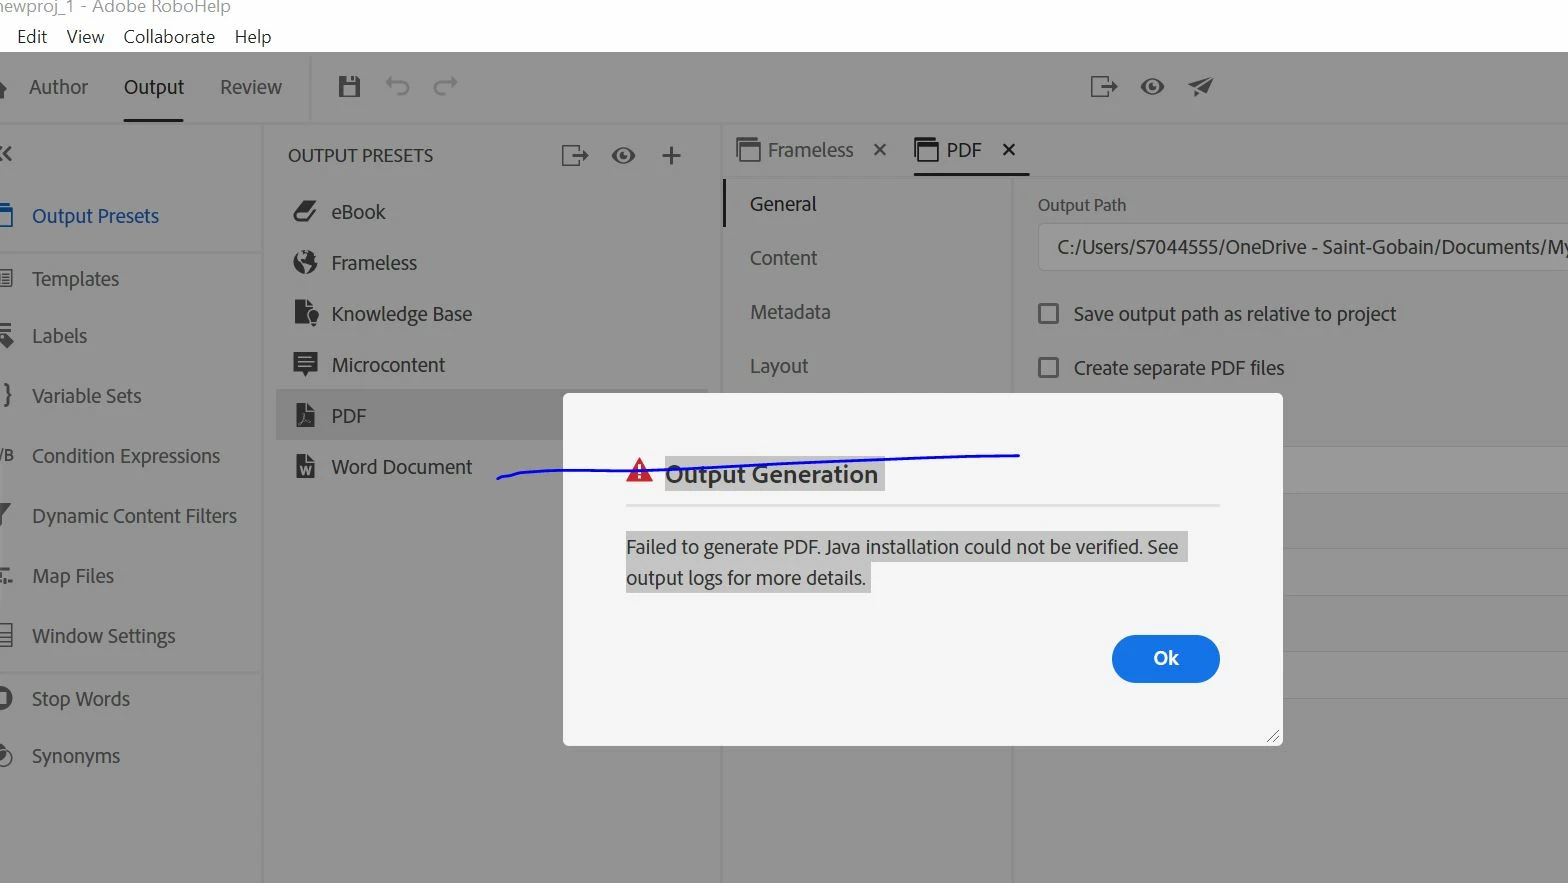This screenshot has height=883, width=1568.
Task: Select the Microcontent output preset
Action: point(388,365)
